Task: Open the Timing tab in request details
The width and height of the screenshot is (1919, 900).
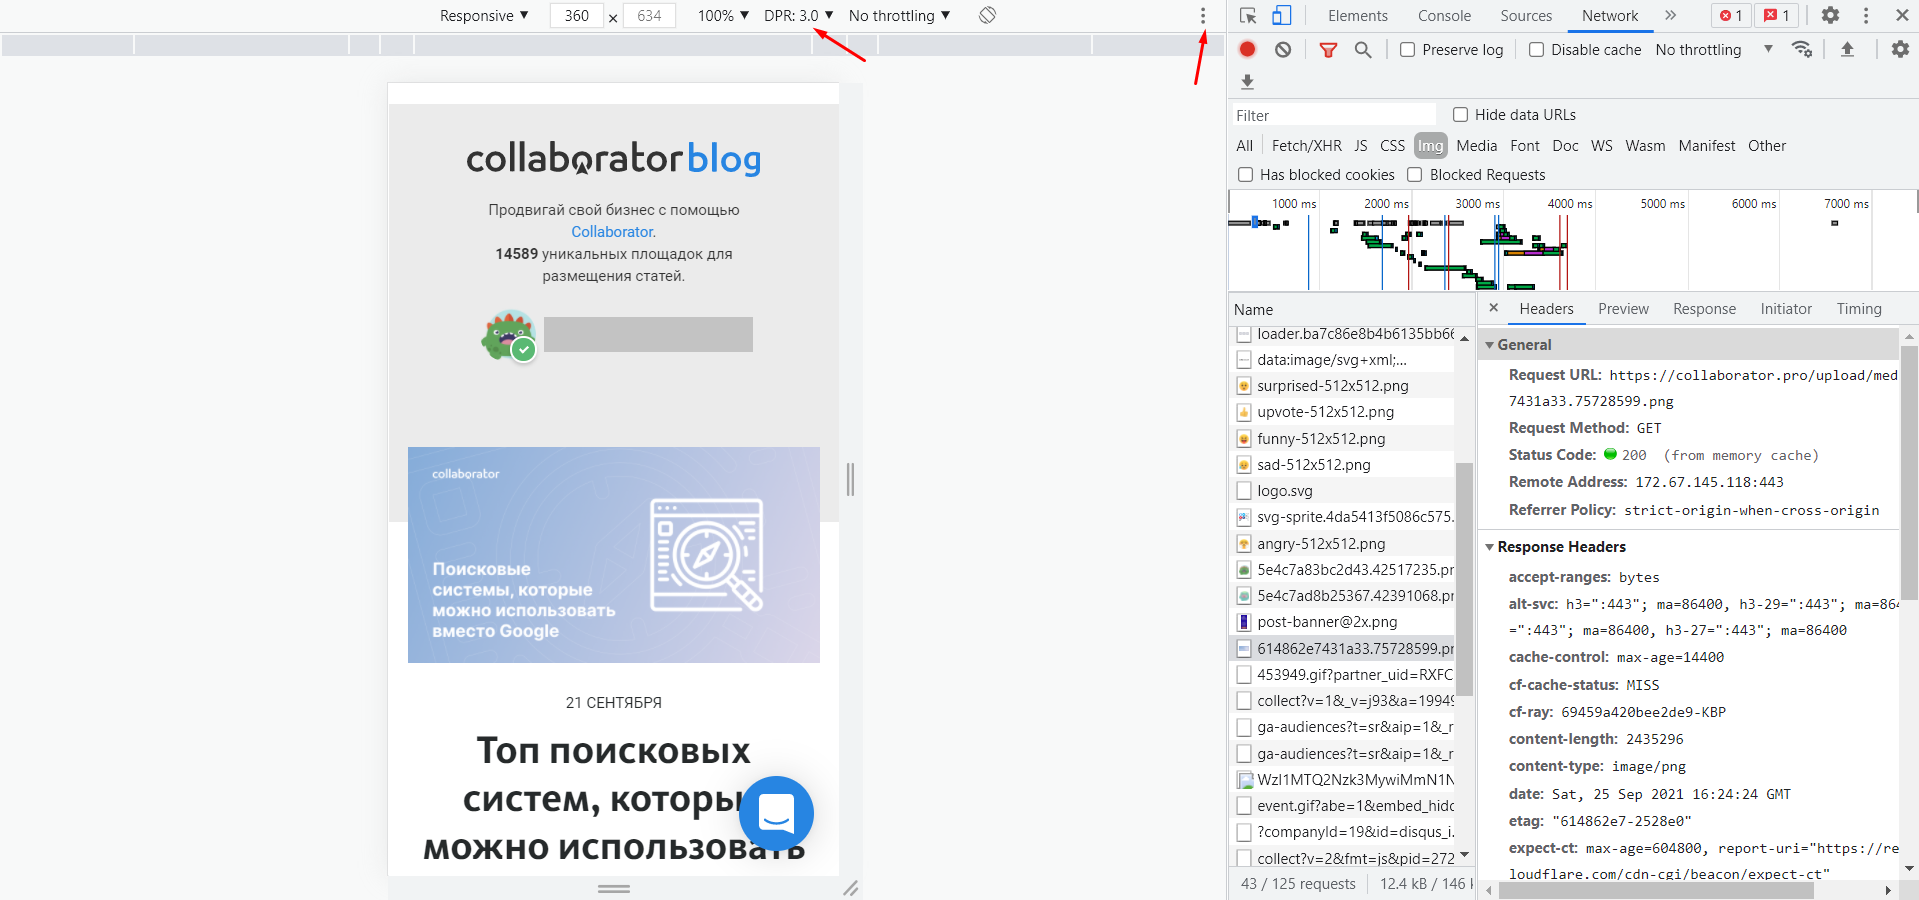Action: coord(1858,309)
